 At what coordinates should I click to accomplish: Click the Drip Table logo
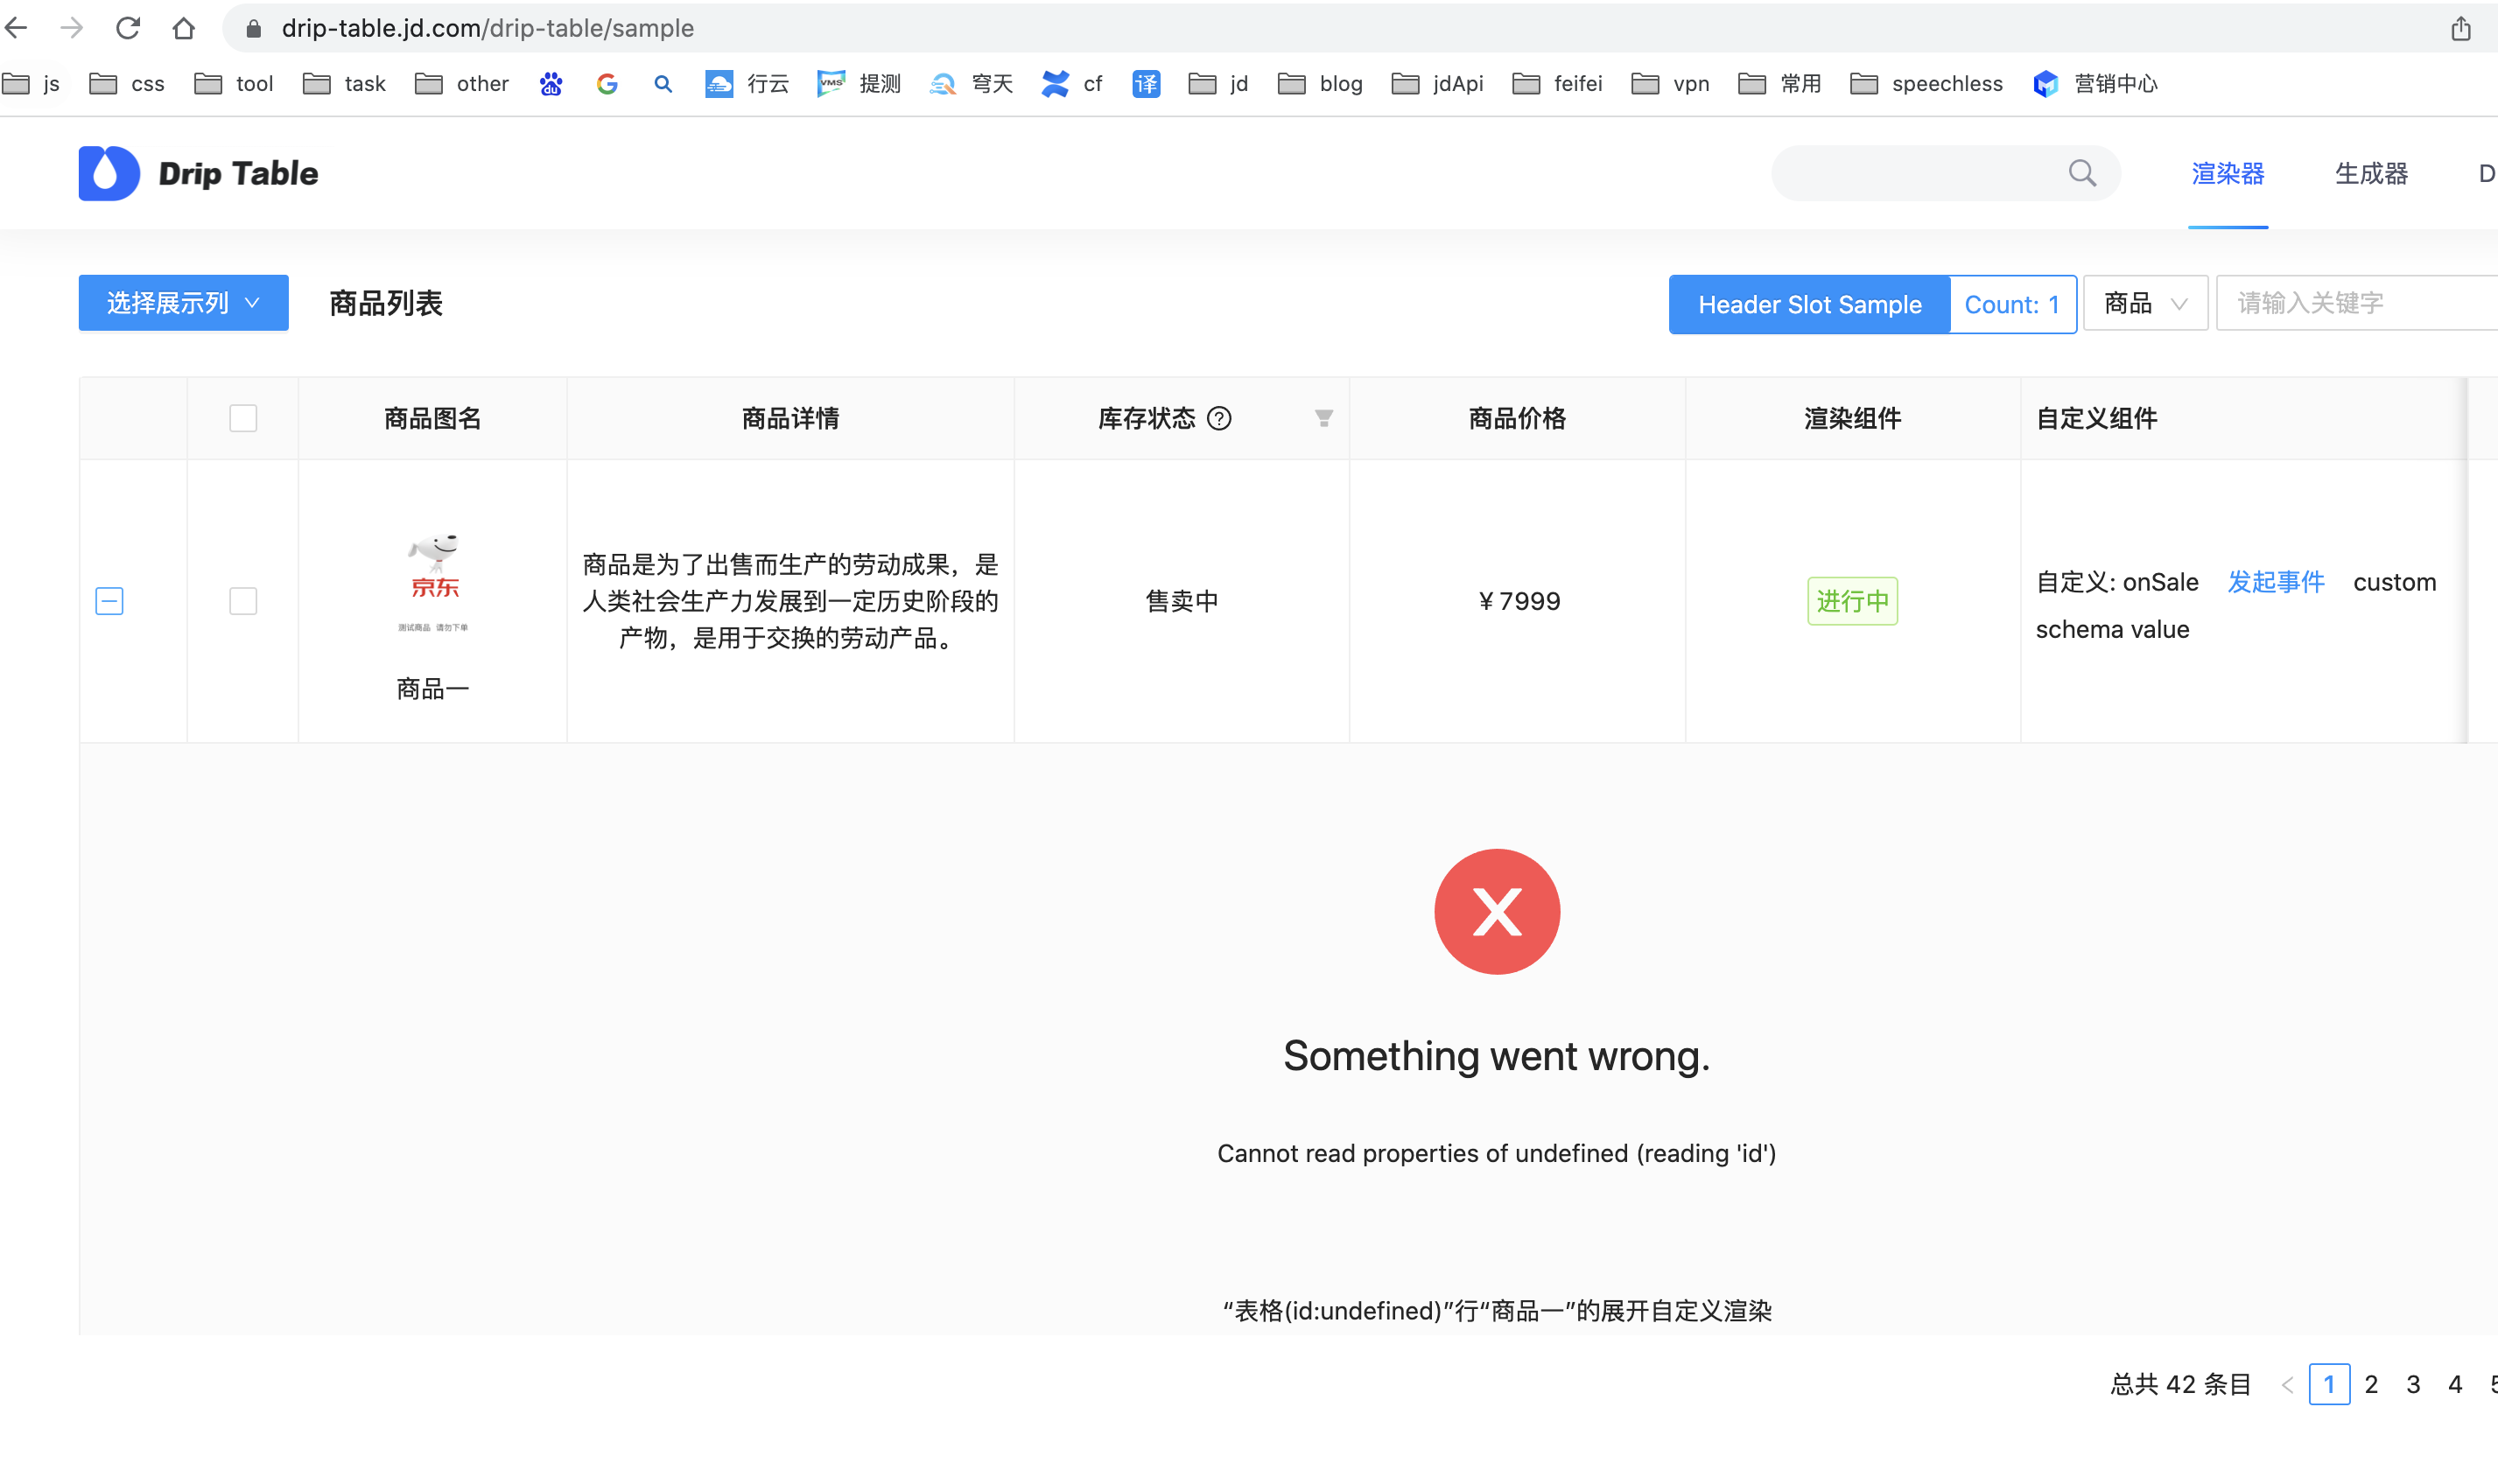pos(196,173)
